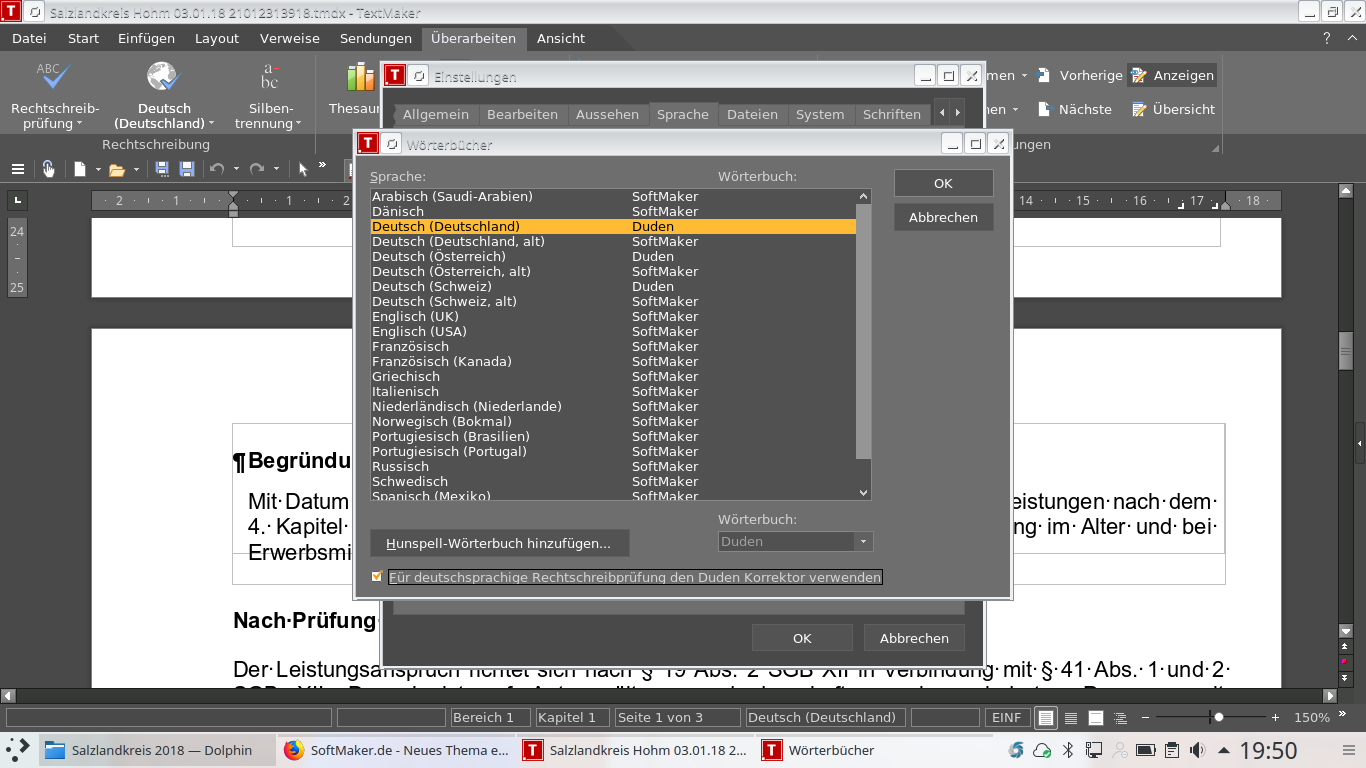Open the clipboard tray icon

coord(1171,750)
